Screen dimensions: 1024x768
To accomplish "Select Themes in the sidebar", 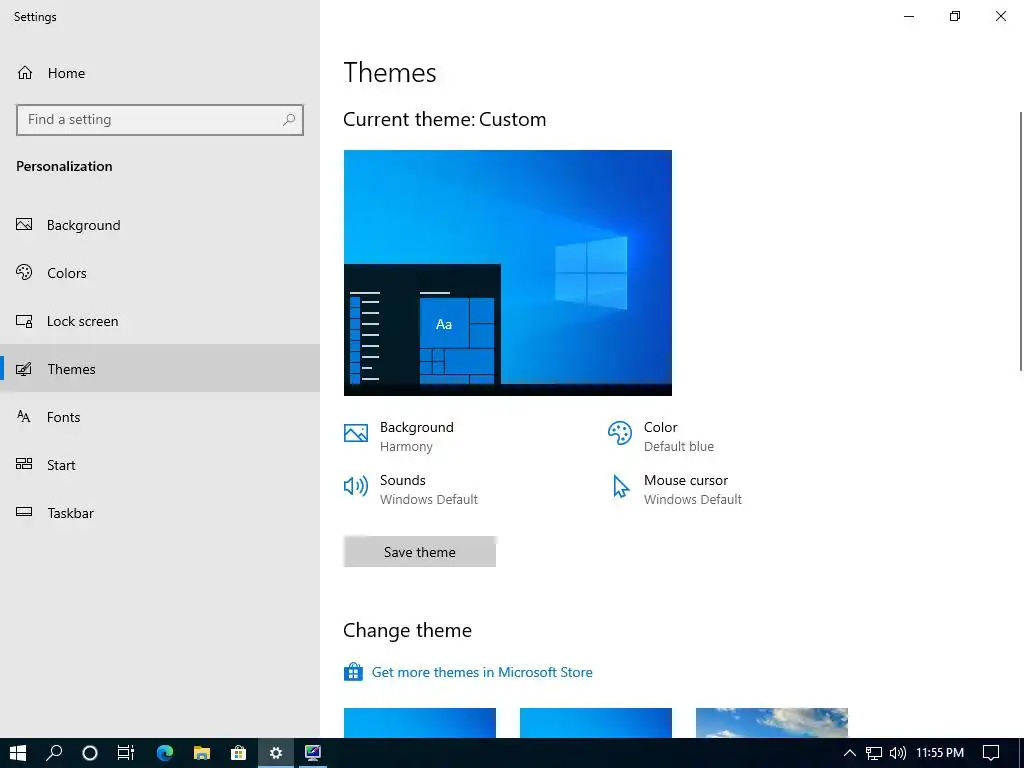I will (x=160, y=369).
